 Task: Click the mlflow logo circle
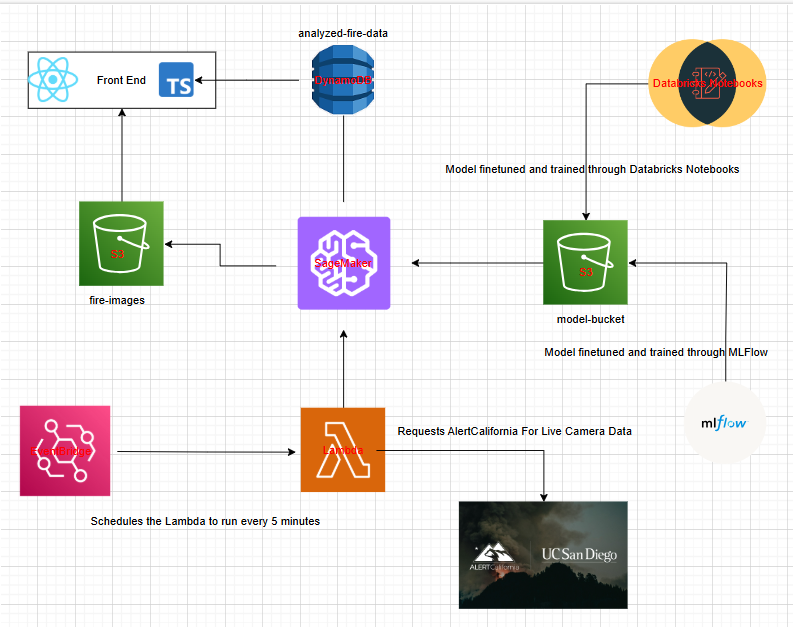725,423
